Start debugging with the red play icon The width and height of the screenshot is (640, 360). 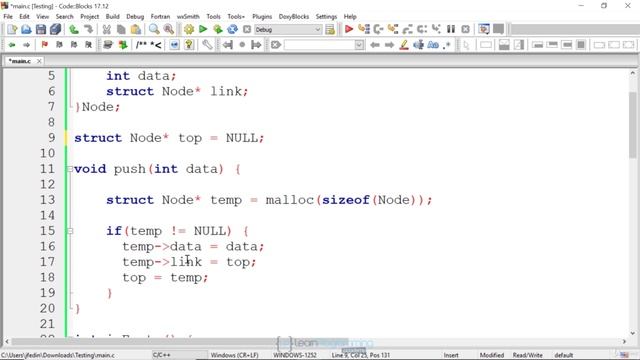349,29
